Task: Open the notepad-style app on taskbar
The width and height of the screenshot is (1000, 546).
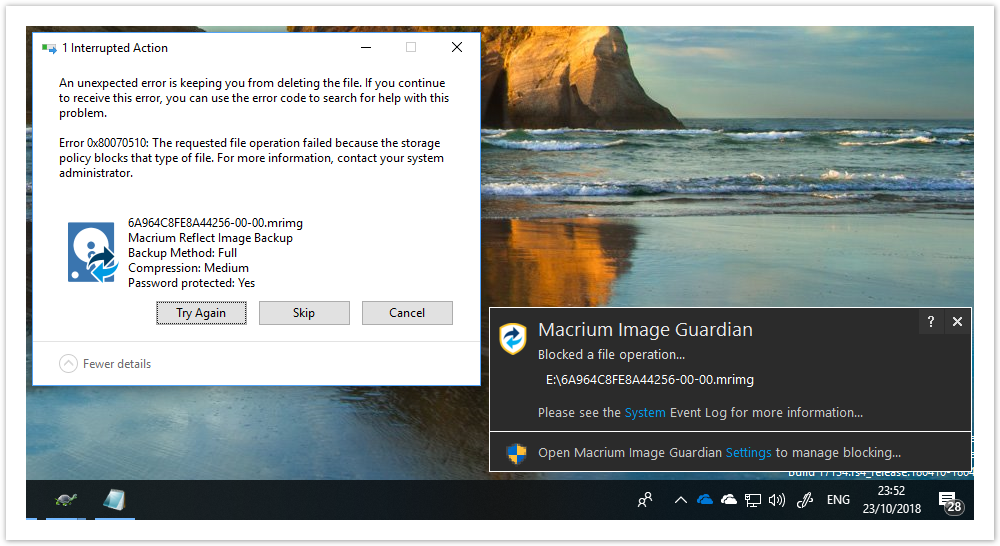Action: 114,500
